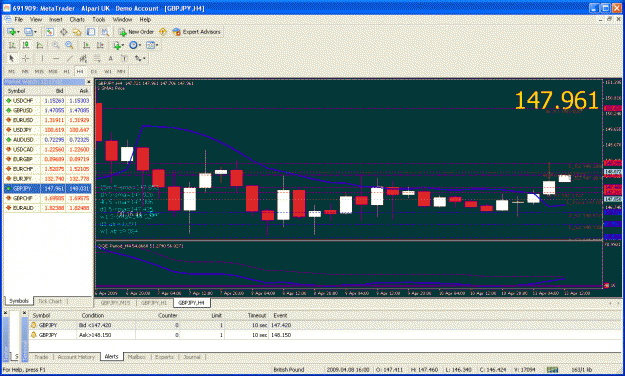Select the Fibonacci Retracement tool
Image resolution: width=625 pixels, height=376 pixels.
coord(97,59)
